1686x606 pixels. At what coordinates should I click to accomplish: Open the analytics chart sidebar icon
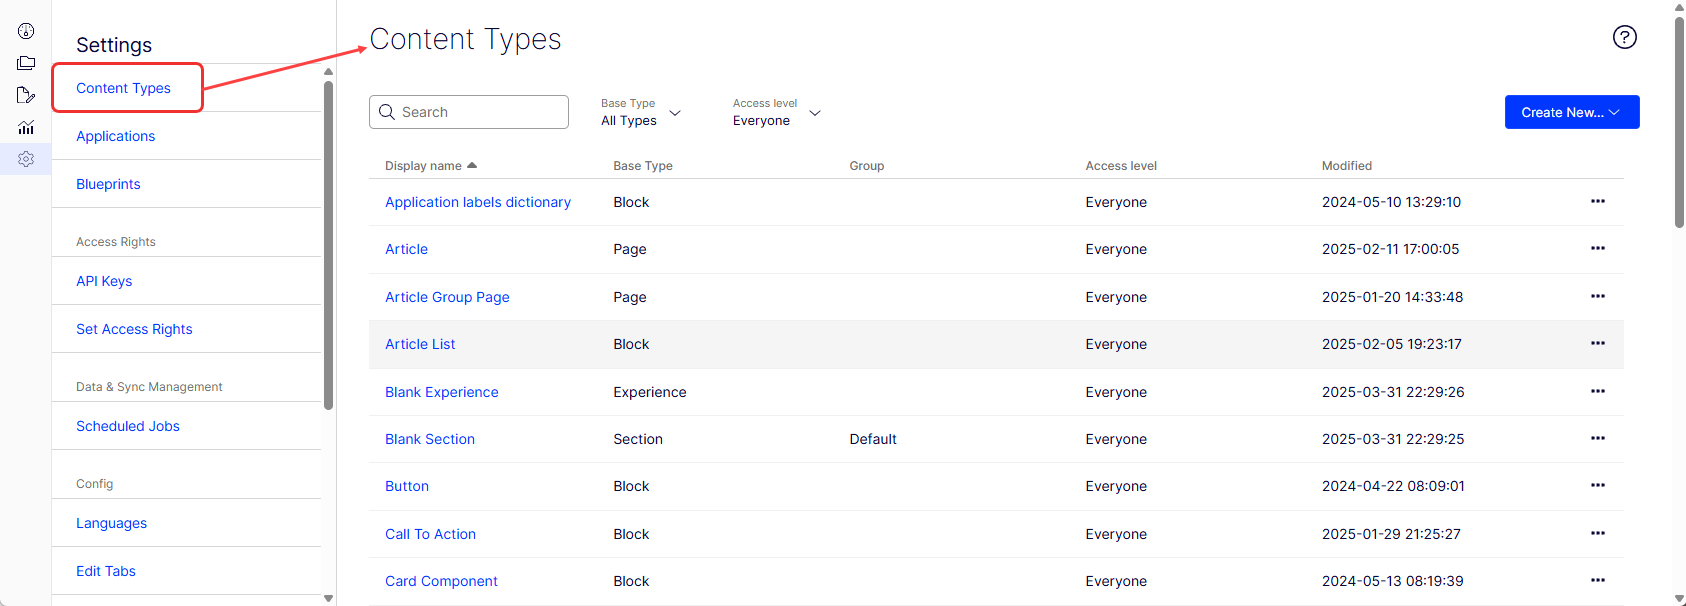point(26,127)
